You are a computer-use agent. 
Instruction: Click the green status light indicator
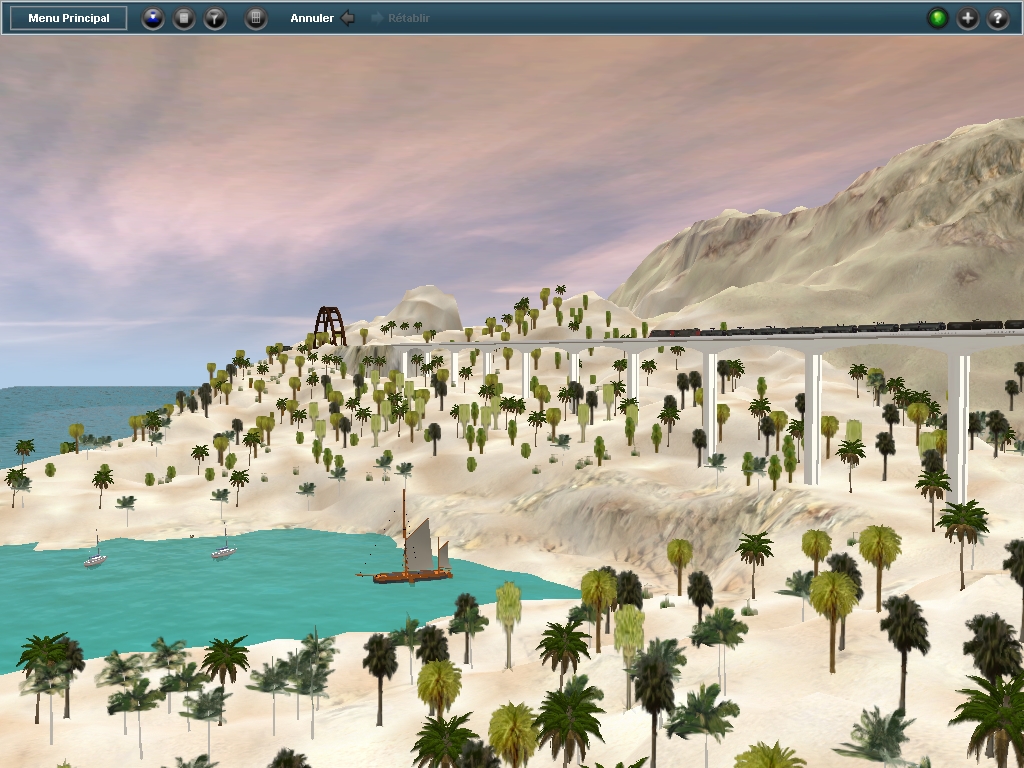938,18
